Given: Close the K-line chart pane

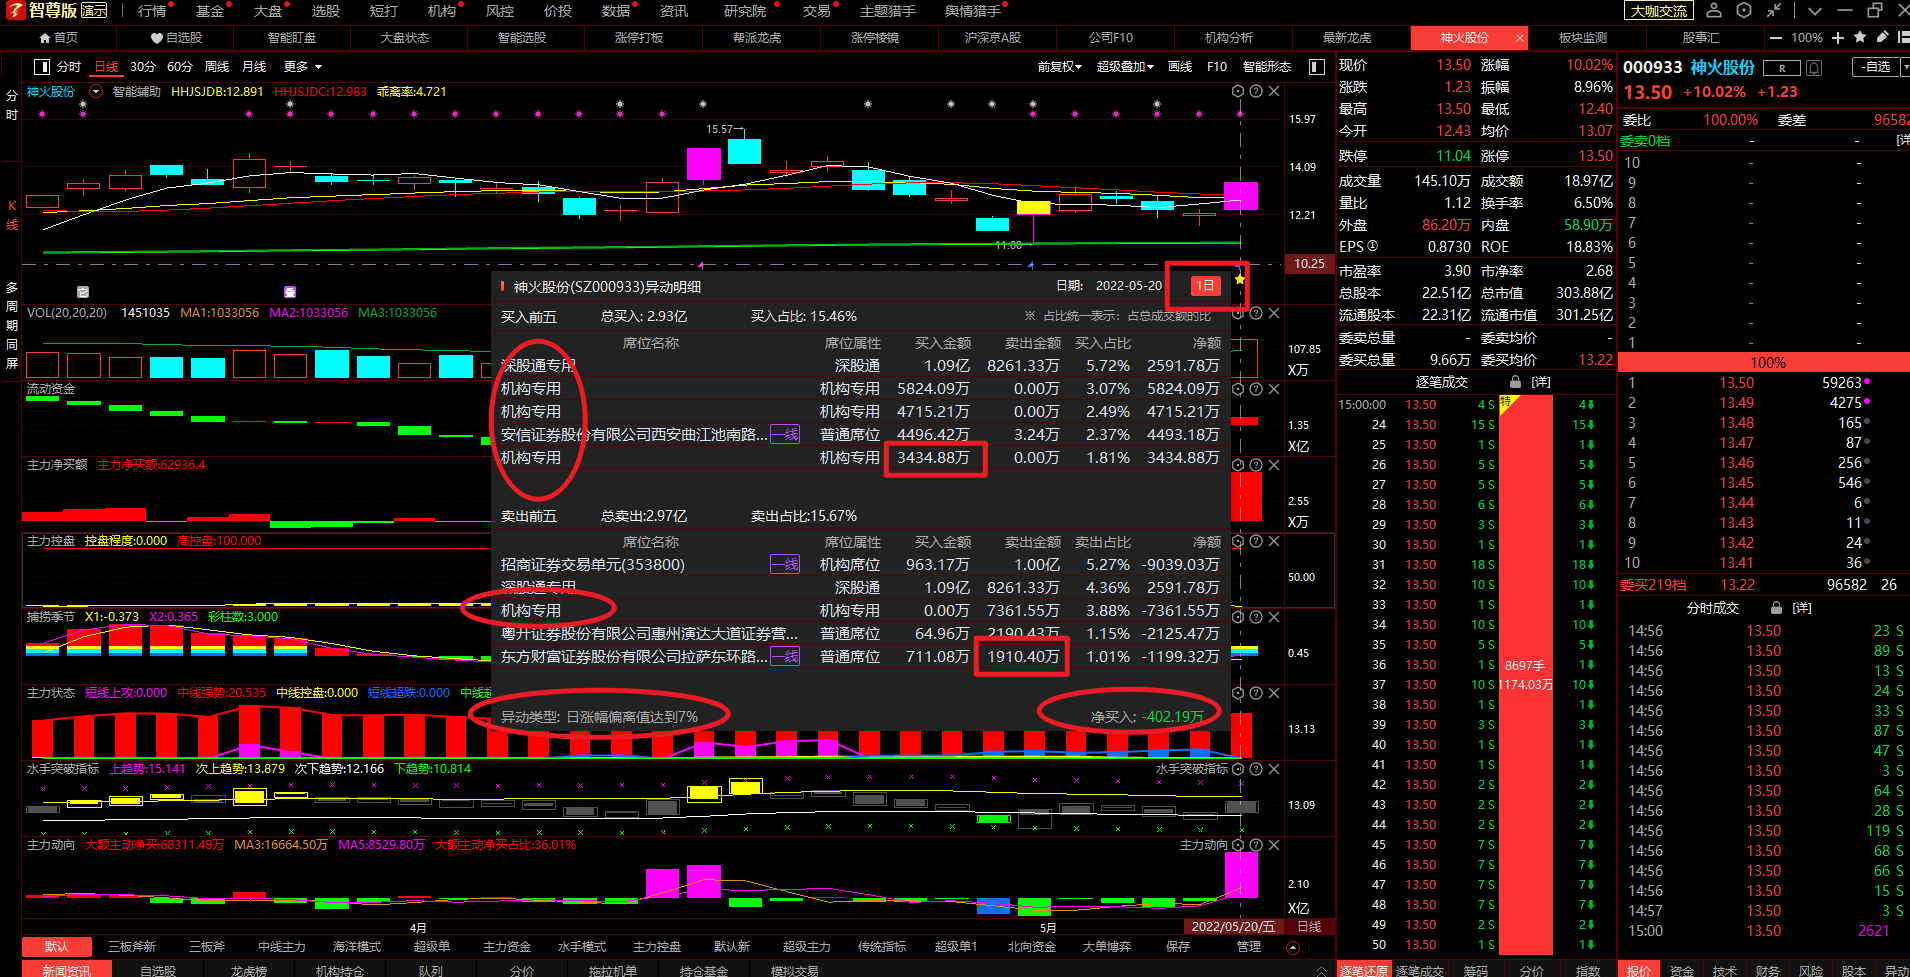Looking at the screenshot, I should (x=1274, y=91).
